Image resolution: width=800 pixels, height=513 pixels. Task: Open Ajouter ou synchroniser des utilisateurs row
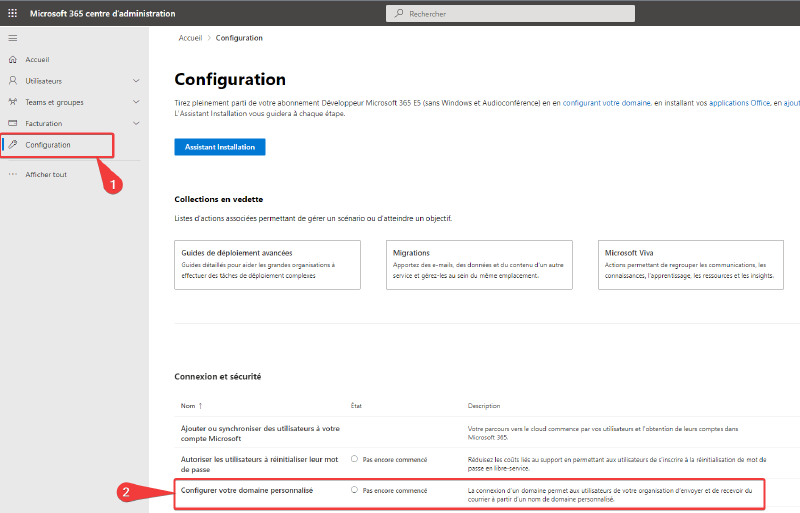click(260, 433)
